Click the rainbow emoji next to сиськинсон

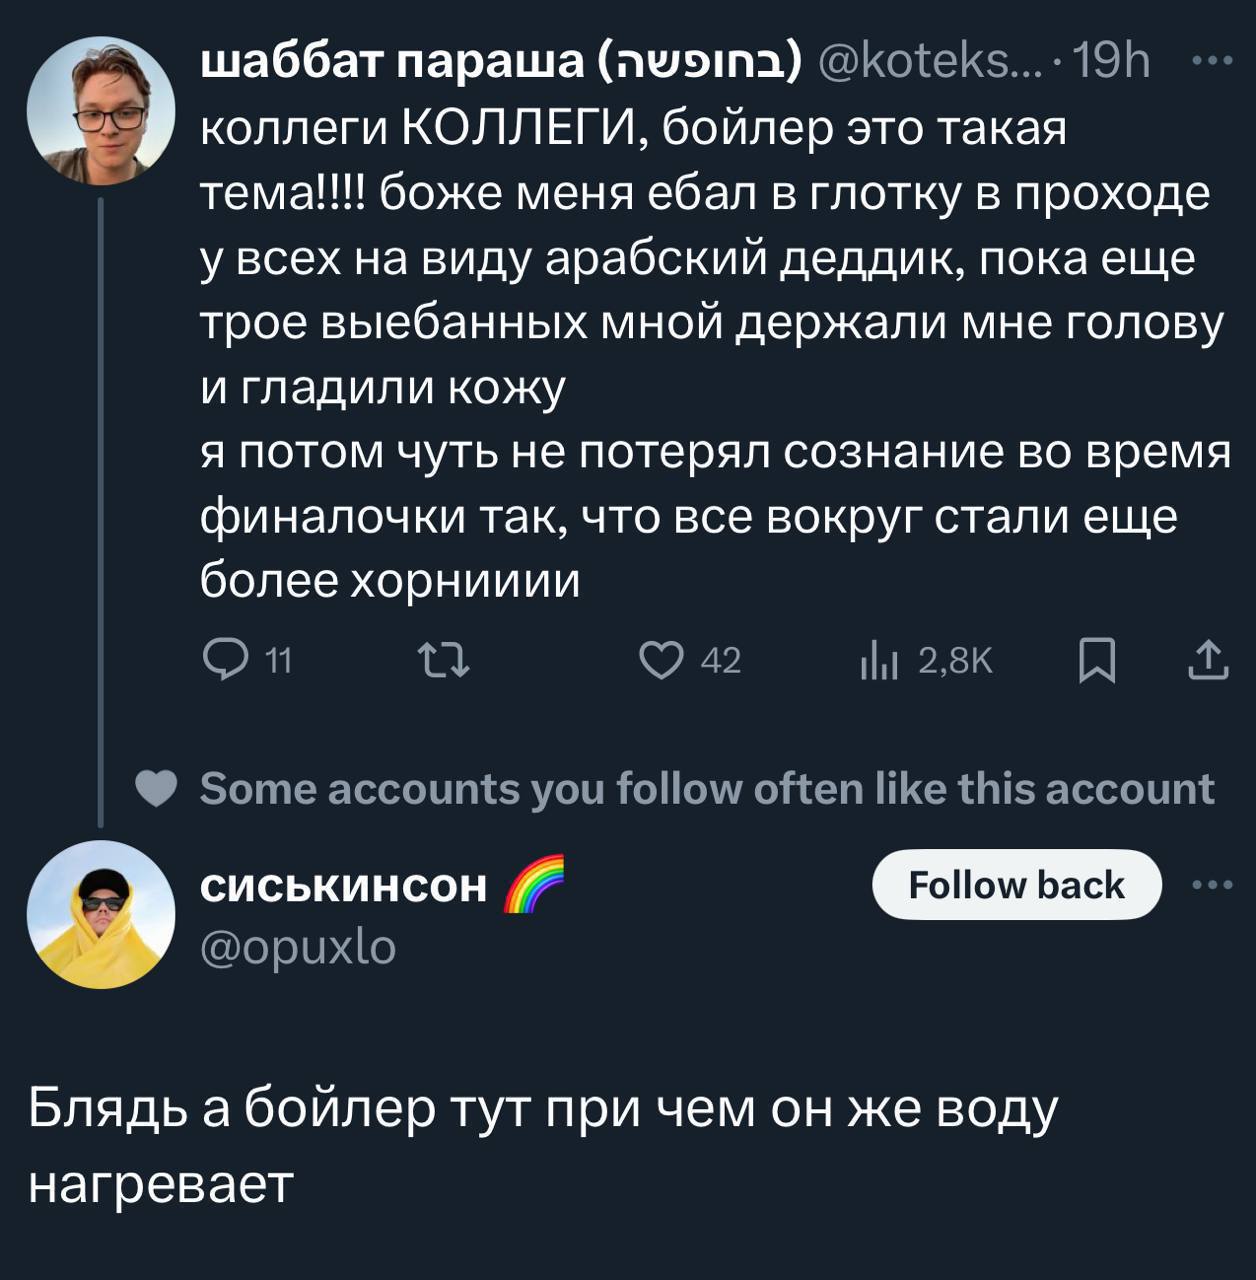(531, 885)
